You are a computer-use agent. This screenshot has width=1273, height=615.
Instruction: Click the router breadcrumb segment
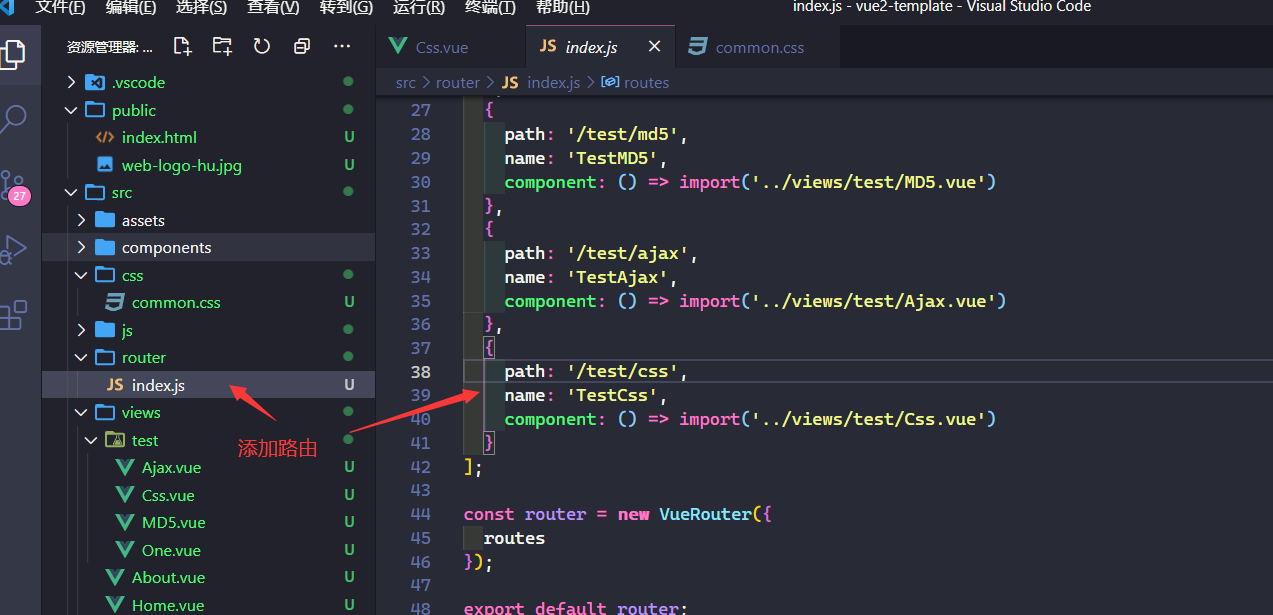(x=458, y=82)
